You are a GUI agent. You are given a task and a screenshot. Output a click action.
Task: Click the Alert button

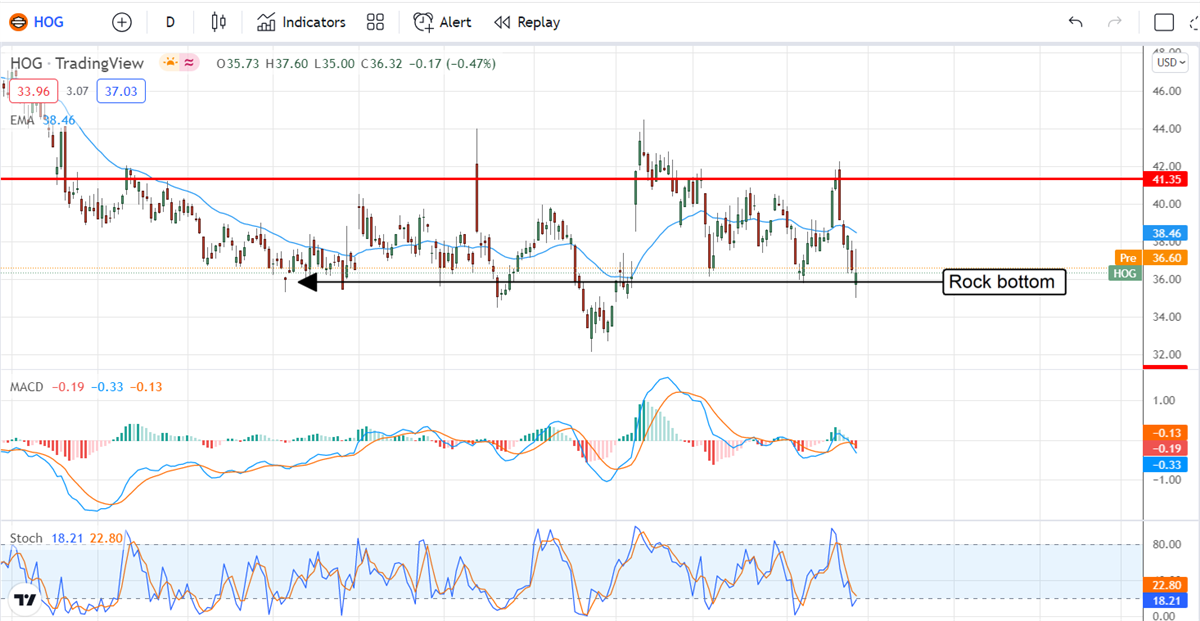(443, 22)
